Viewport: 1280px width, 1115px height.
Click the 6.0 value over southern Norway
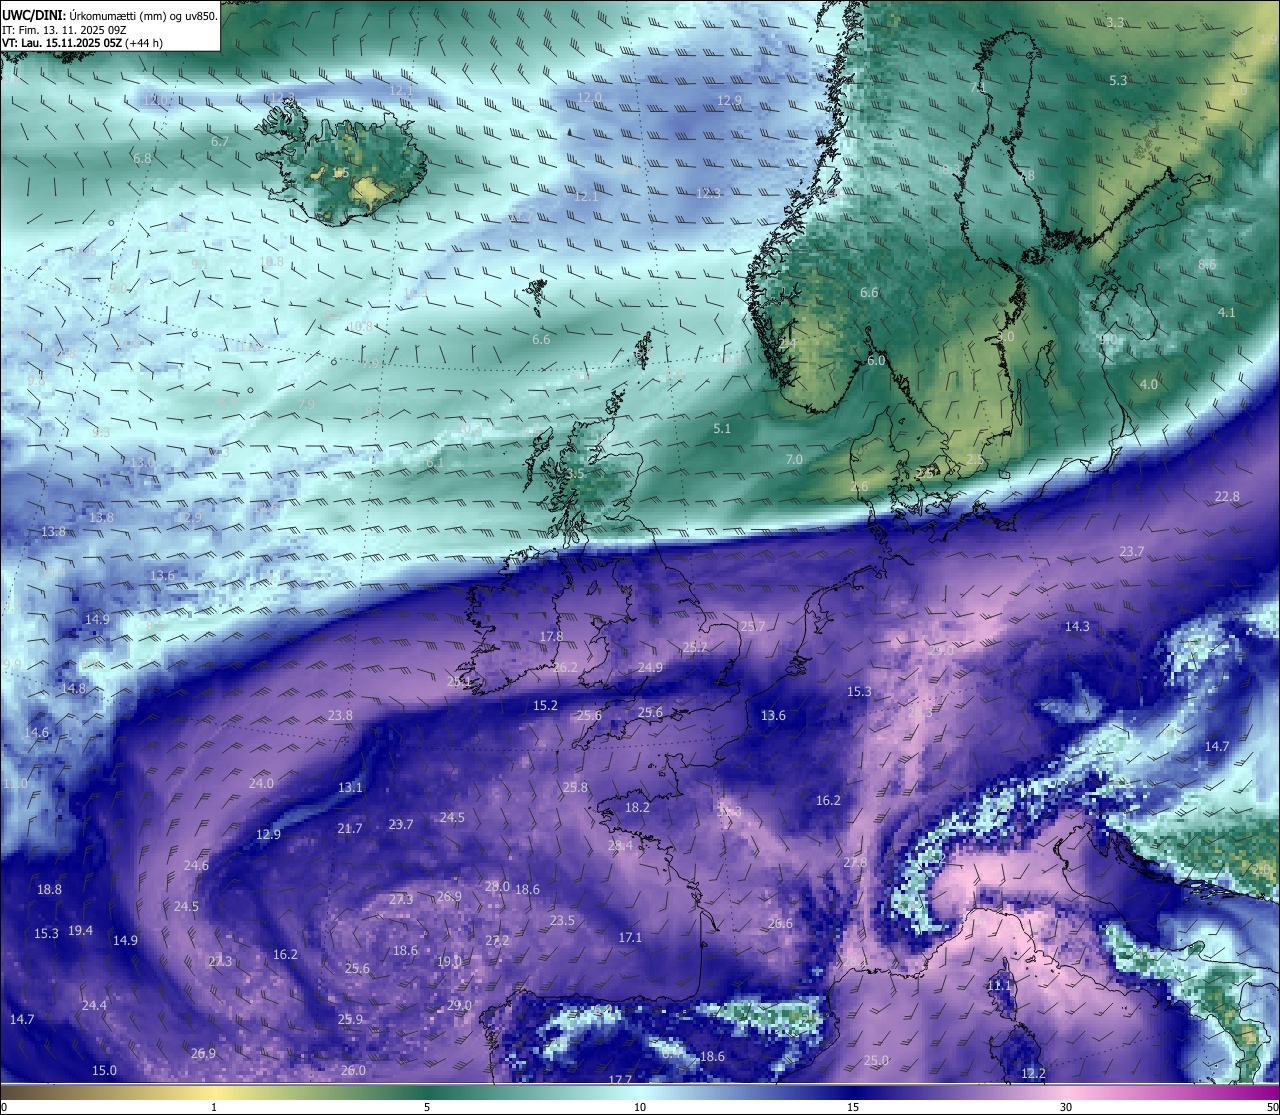876,360
